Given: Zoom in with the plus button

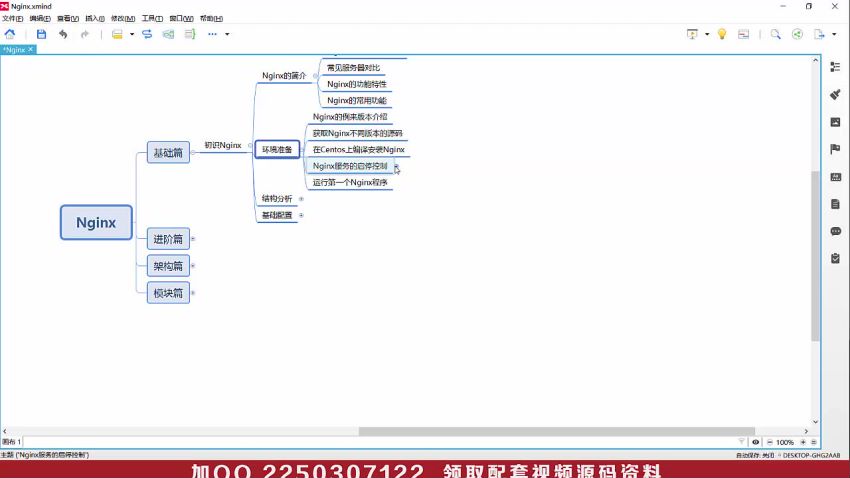Looking at the screenshot, I should tap(803, 442).
